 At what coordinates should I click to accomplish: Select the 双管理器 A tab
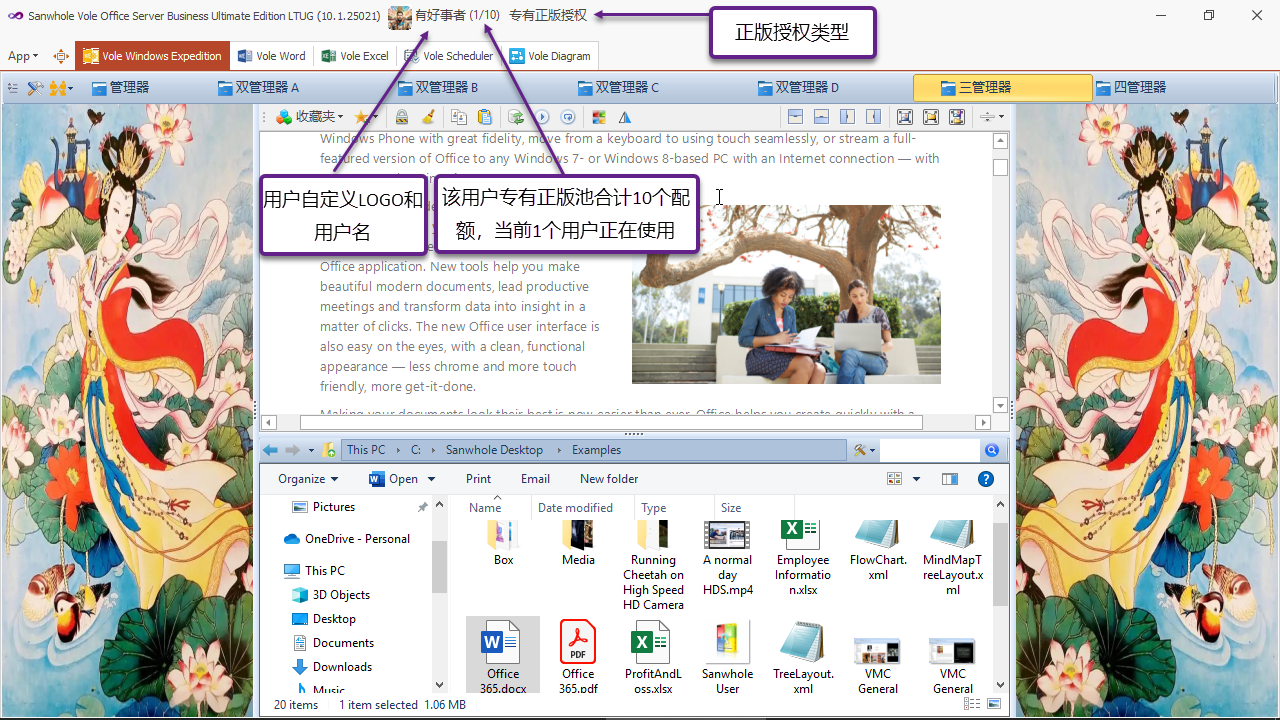(x=259, y=88)
